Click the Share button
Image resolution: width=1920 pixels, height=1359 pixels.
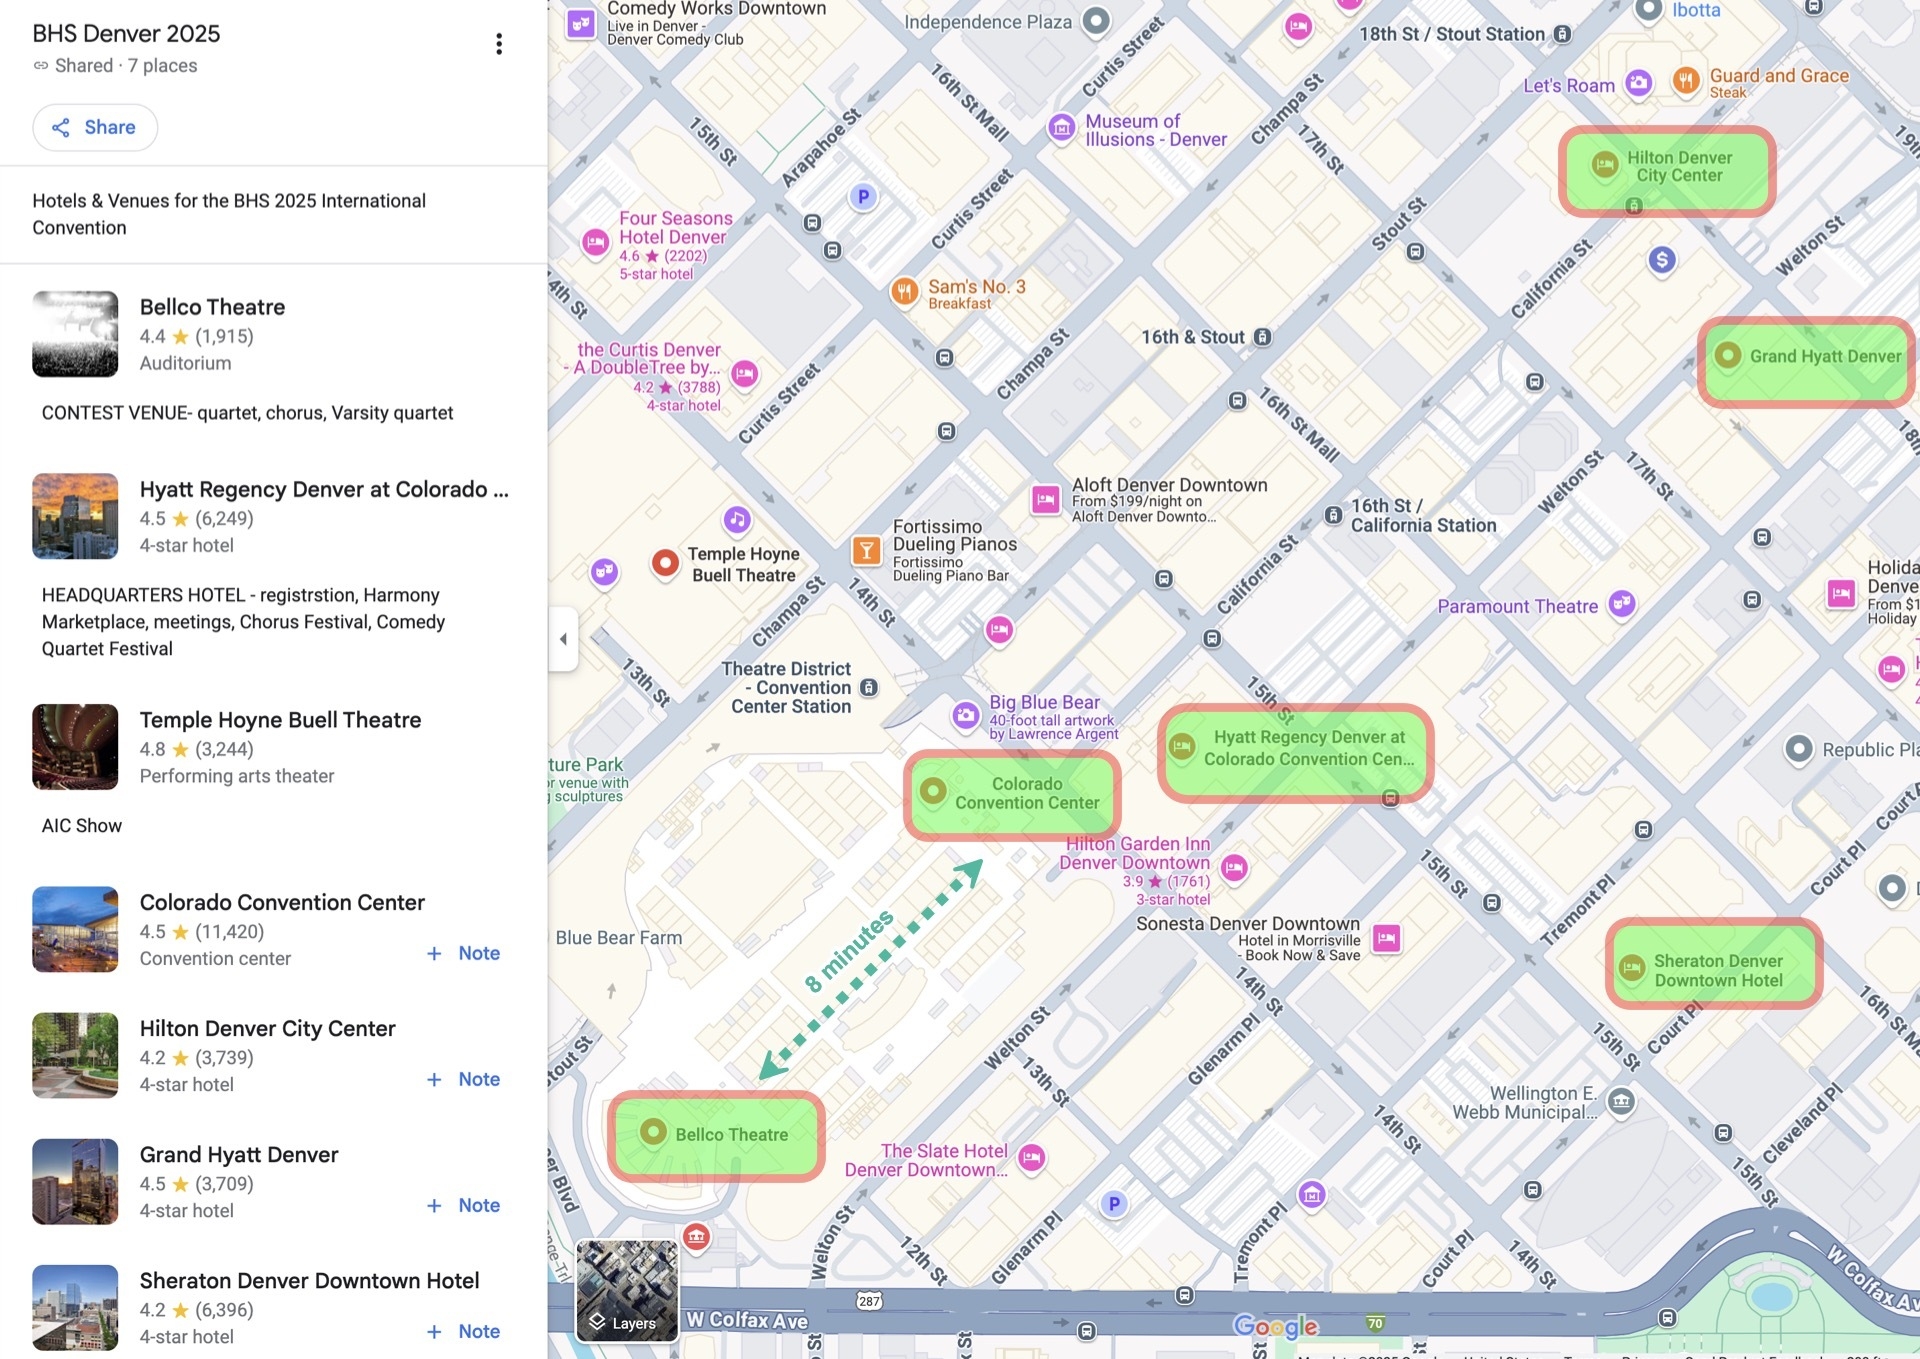coord(95,127)
